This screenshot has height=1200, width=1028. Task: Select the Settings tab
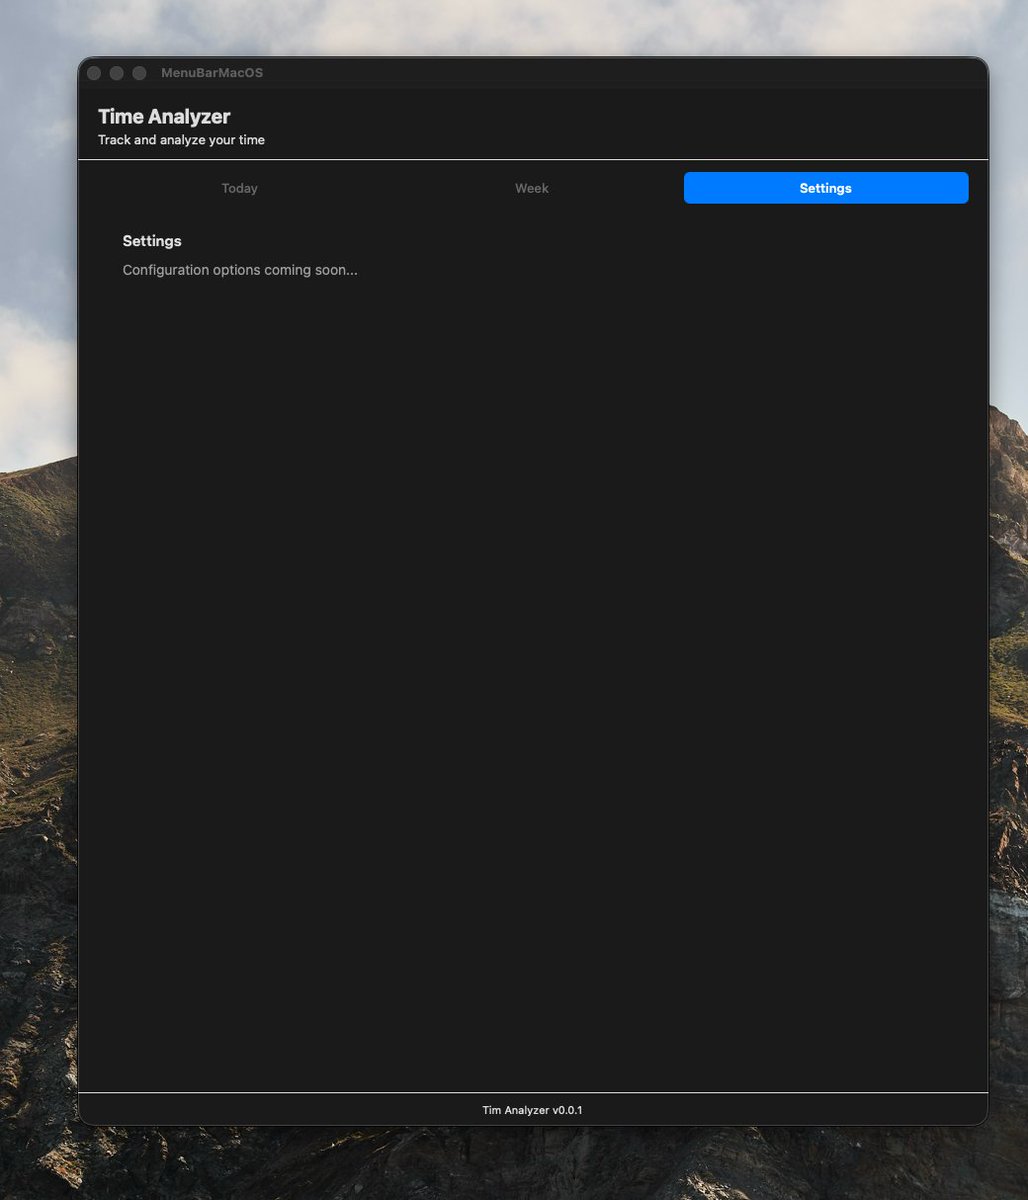[x=826, y=188]
